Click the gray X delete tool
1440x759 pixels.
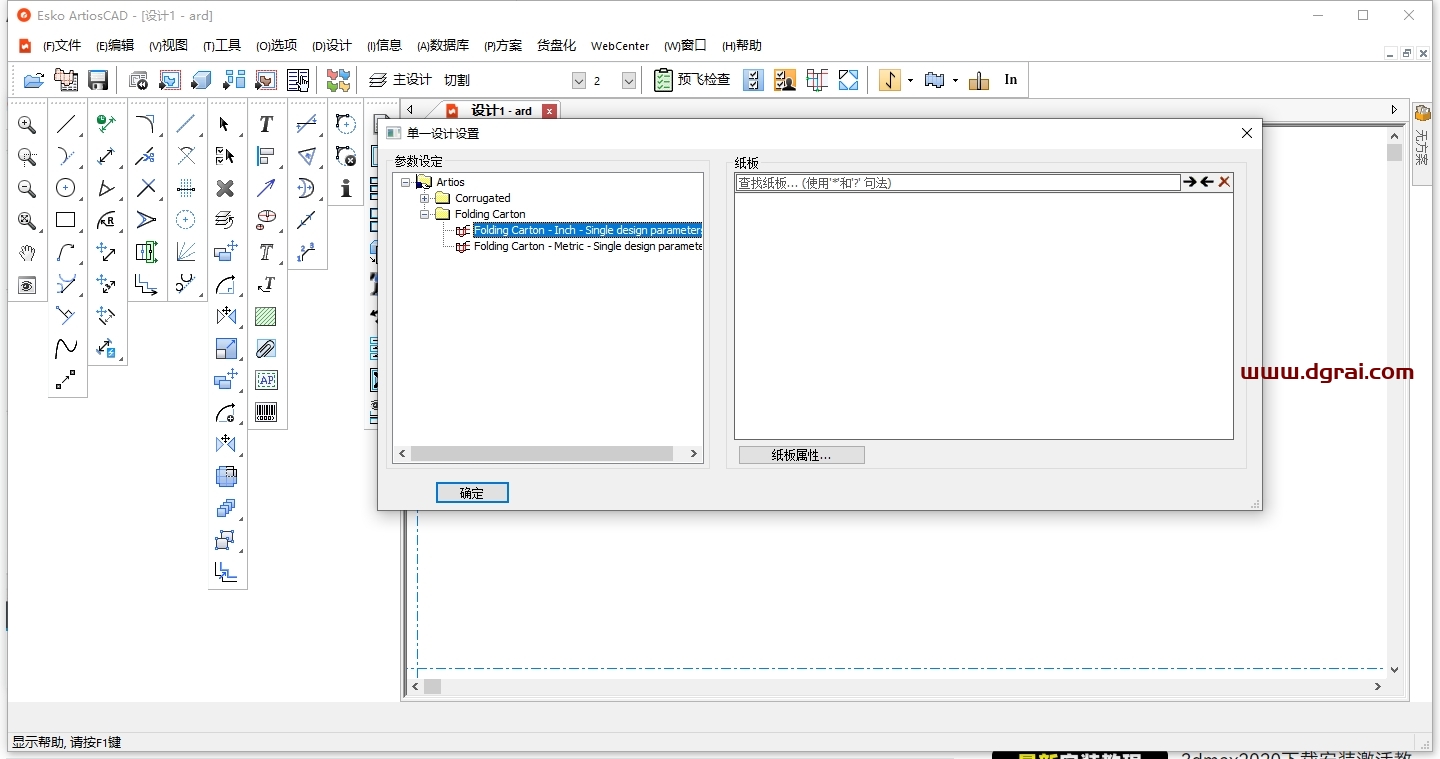click(225, 188)
